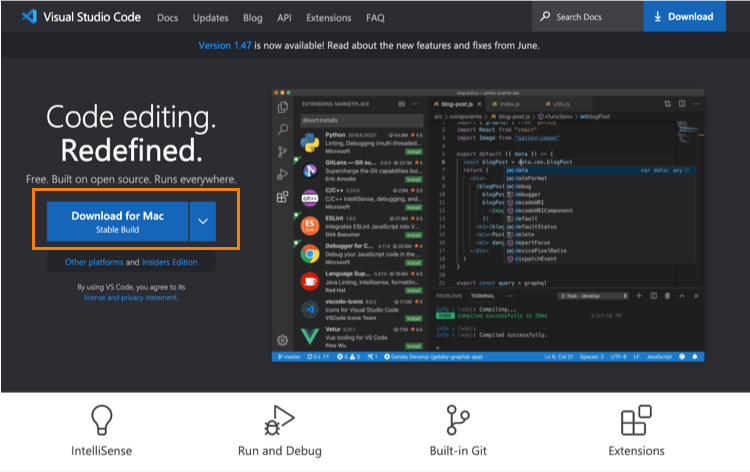Click JavaScript language mode in status bar
750x472 pixels.
[x=659, y=357]
